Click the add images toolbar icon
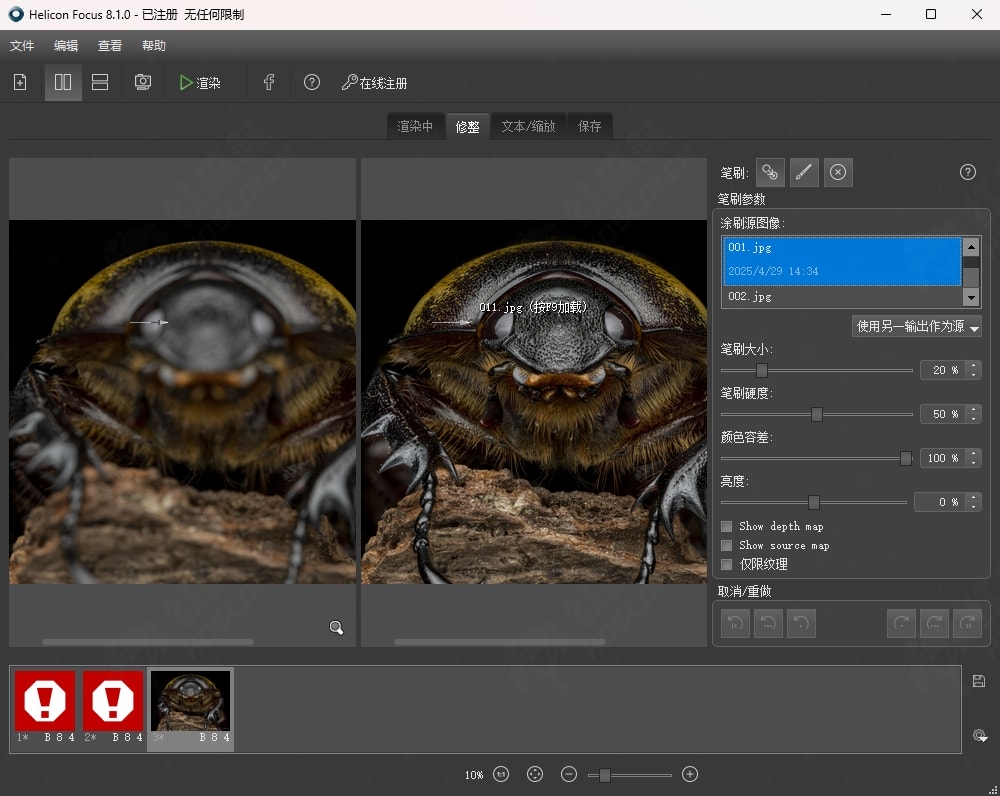This screenshot has height=796, width=1000. coord(20,83)
